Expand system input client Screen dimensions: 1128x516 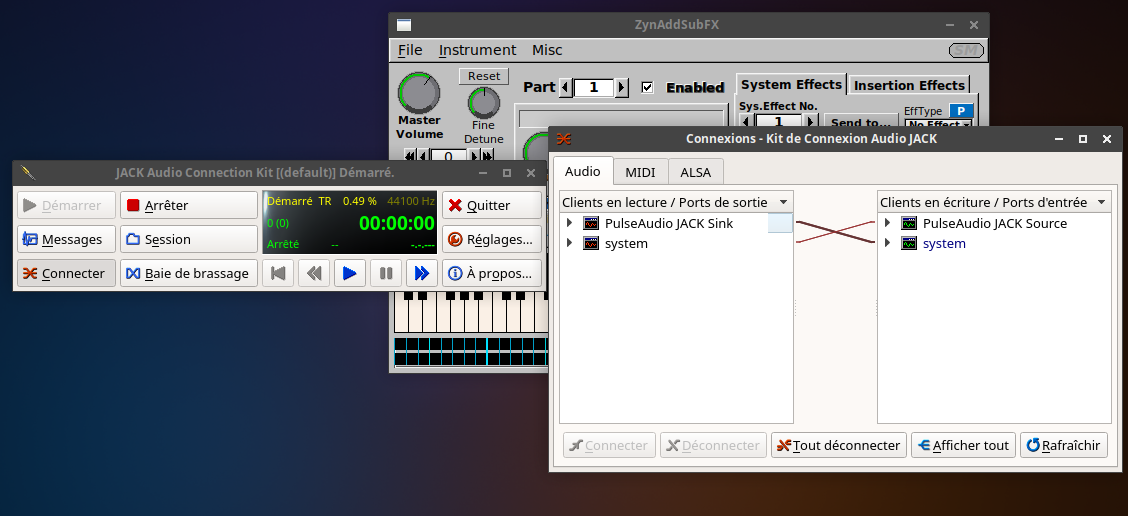[888, 243]
